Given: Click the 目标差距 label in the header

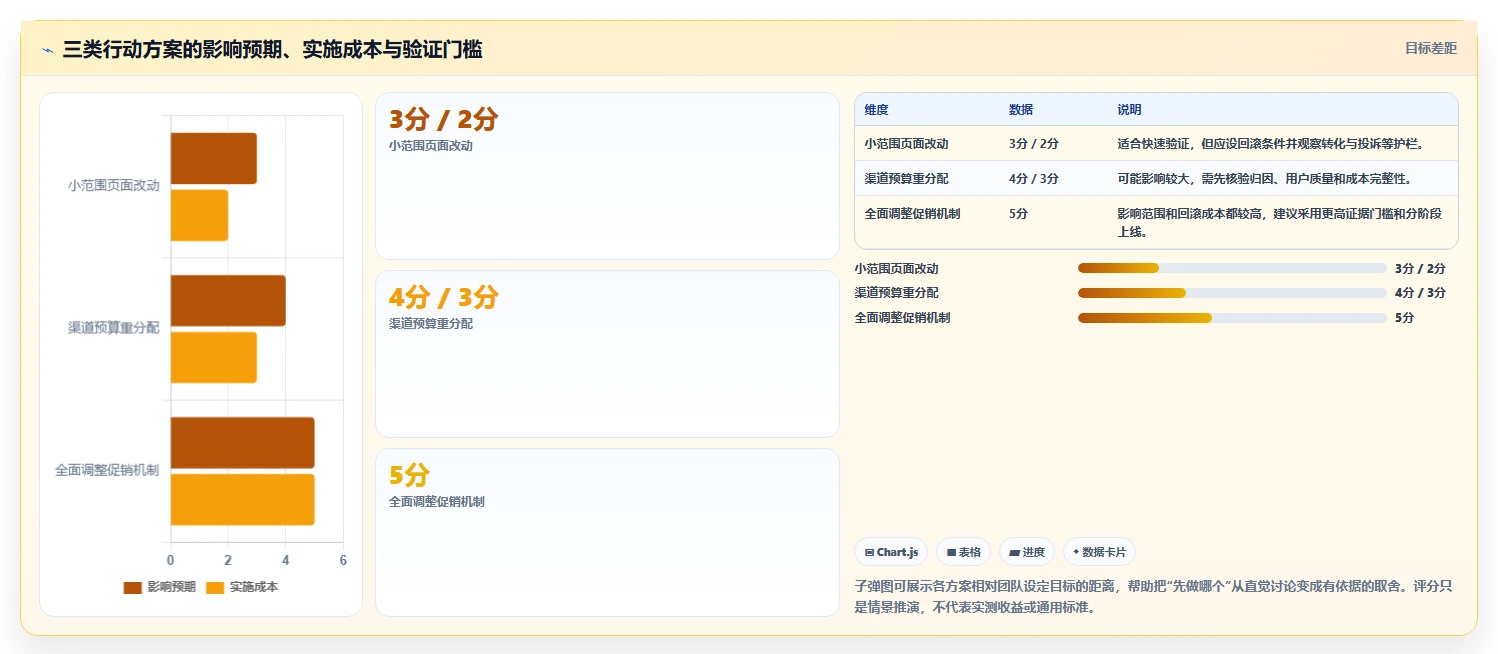Looking at the screenshot, I should (1431, 48).
